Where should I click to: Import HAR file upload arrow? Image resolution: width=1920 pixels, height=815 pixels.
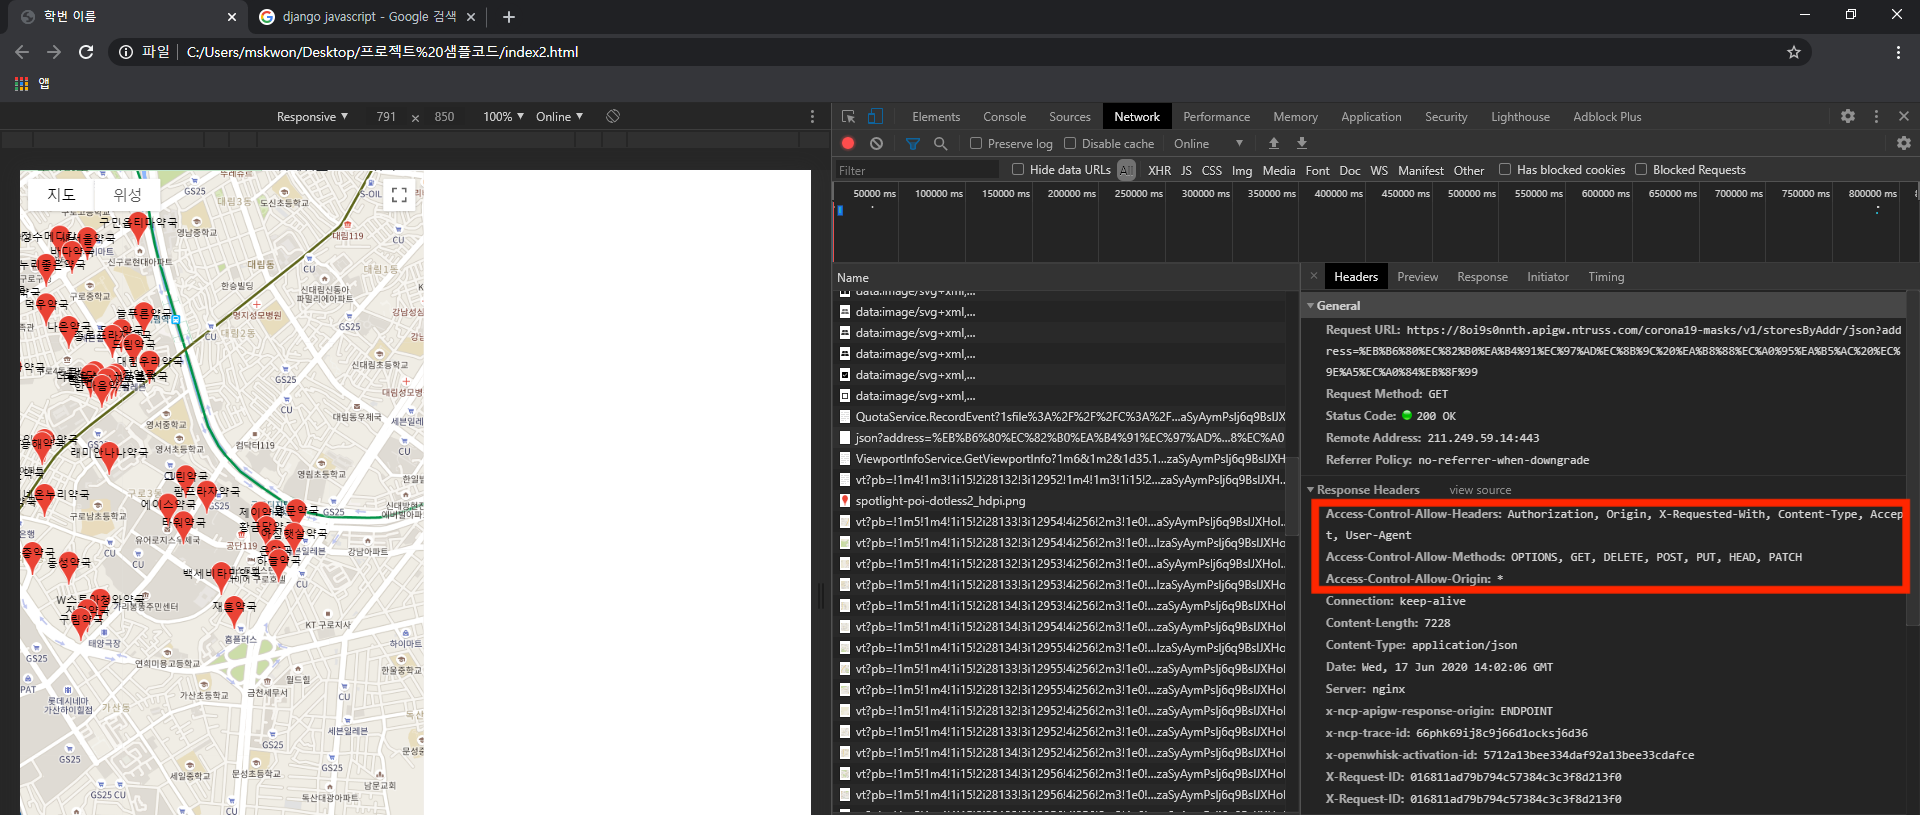tap(1273, 143)
